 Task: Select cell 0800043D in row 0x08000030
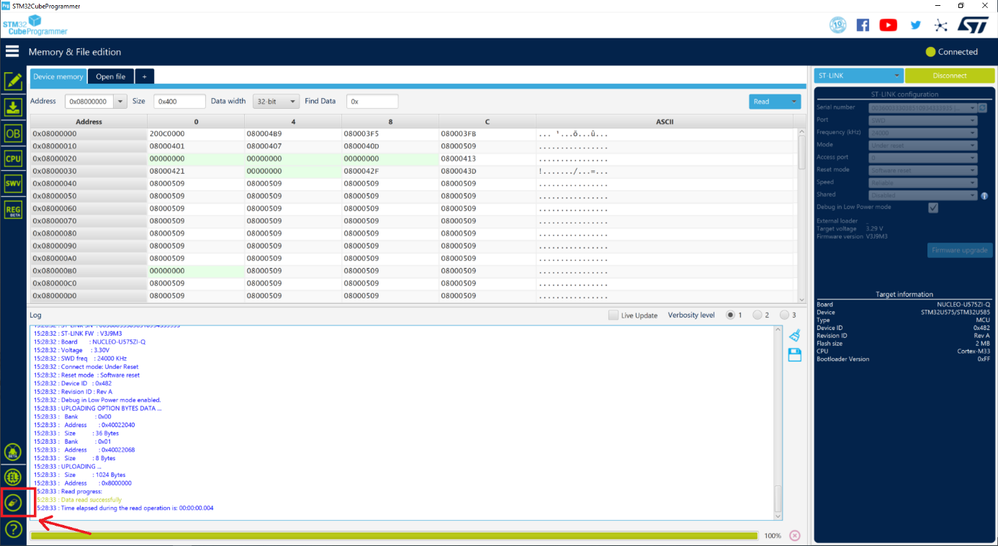[x=487, y=171]
